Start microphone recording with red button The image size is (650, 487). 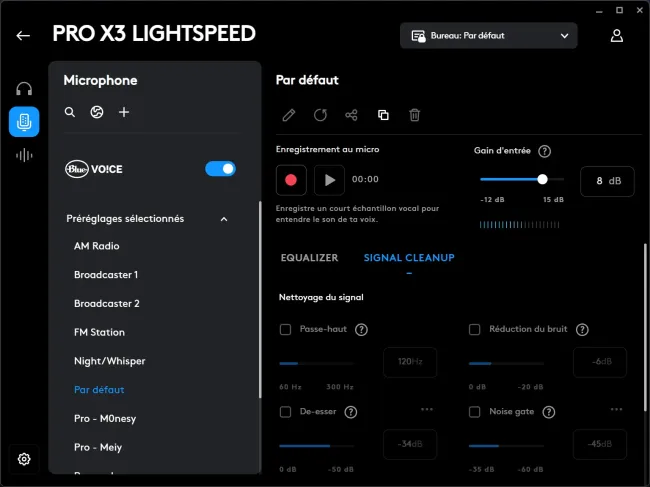coord(291,180)
